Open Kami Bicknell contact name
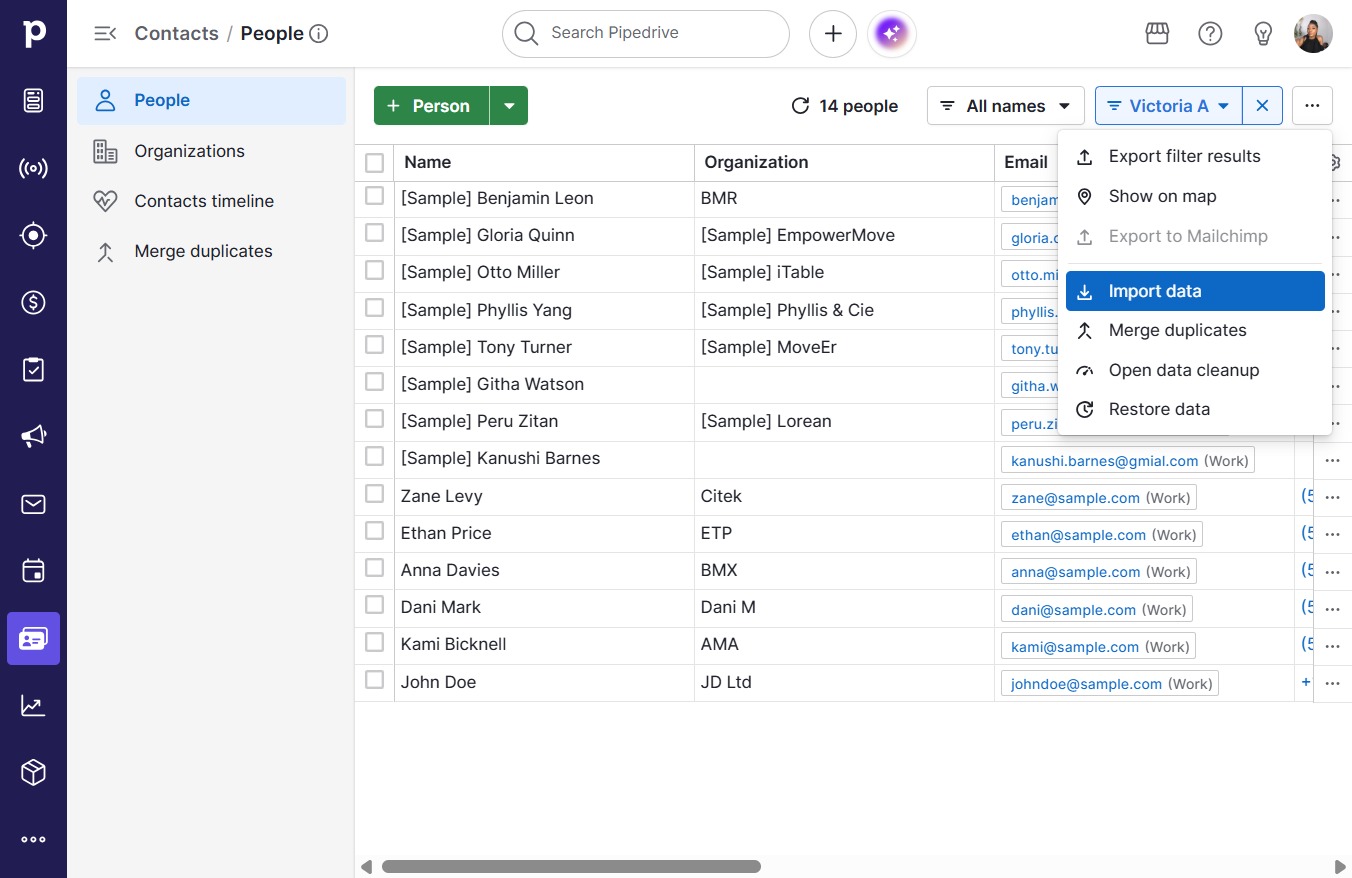Screen dimensions: 1352x878 [453, 644]
